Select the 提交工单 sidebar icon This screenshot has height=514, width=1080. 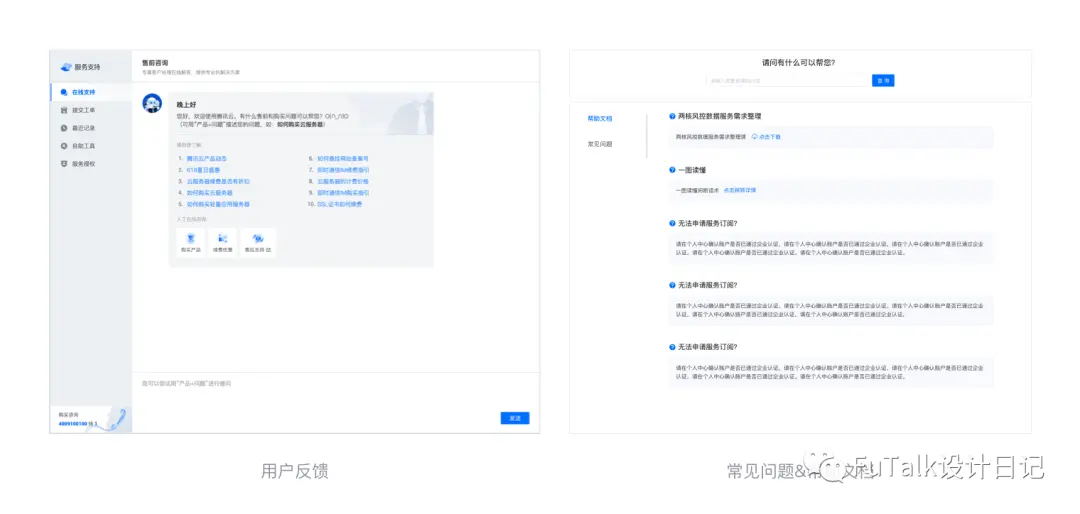point(64,110)
